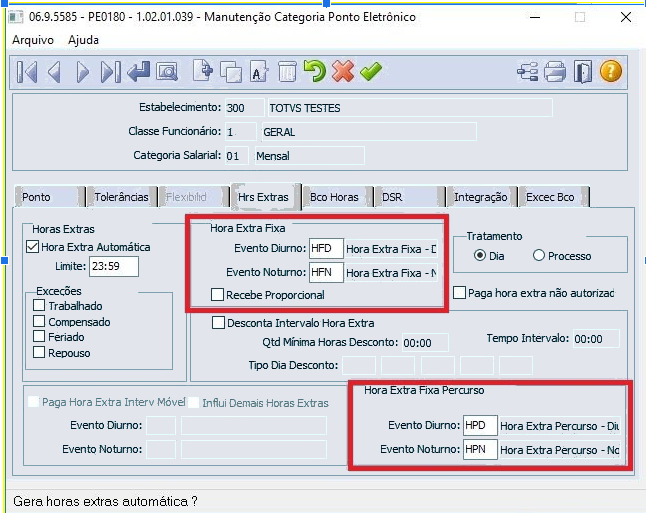Modify record icon with letter A
This screenshot has height=513, width=646.
pyautogui.click(x=259, y=72)
